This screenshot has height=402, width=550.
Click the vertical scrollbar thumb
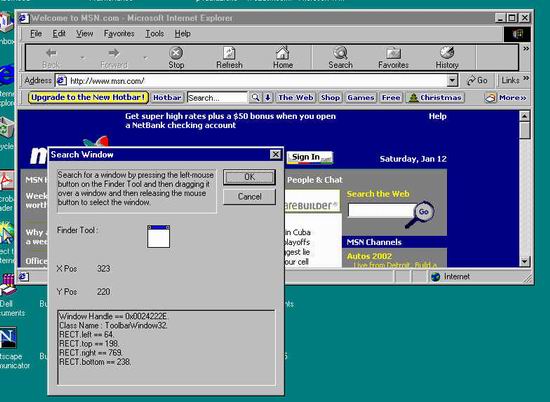[524, 130]
